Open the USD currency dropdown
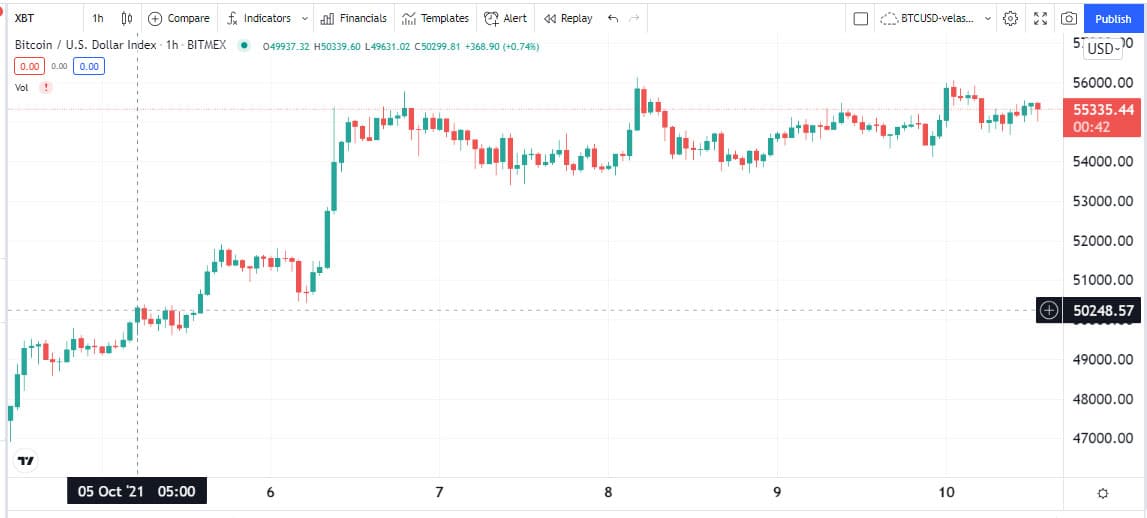Viewport: 1147px width, 518px height. (1102, 49)
